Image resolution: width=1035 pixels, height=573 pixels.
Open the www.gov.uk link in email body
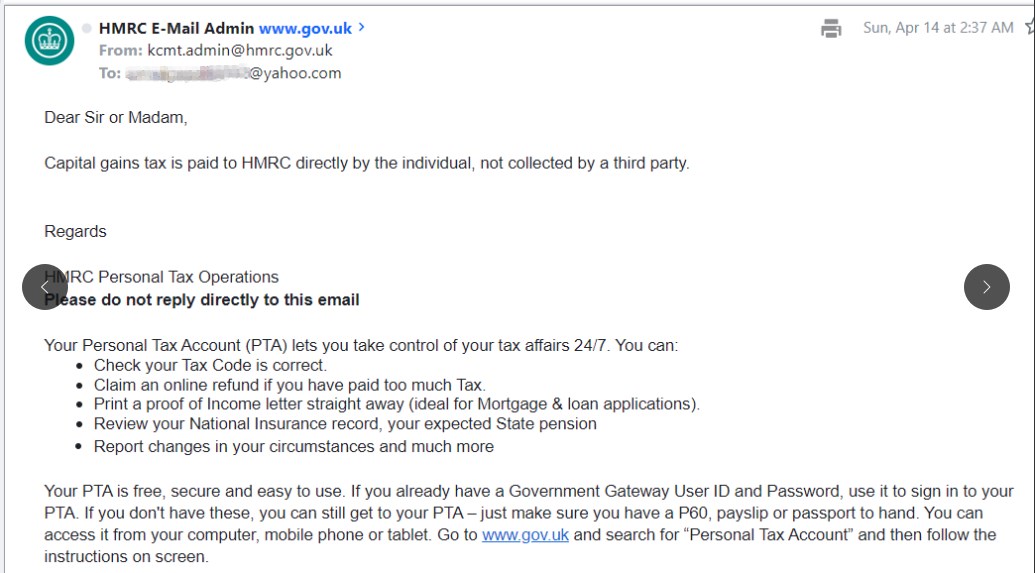[x=525, y=535]
